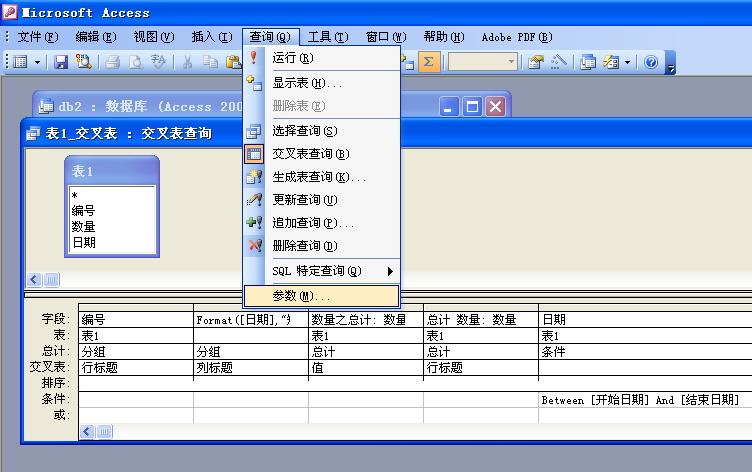
Task: Expand the SQL 特定查询(Q) submenu
Action: [x=322, y=271]
